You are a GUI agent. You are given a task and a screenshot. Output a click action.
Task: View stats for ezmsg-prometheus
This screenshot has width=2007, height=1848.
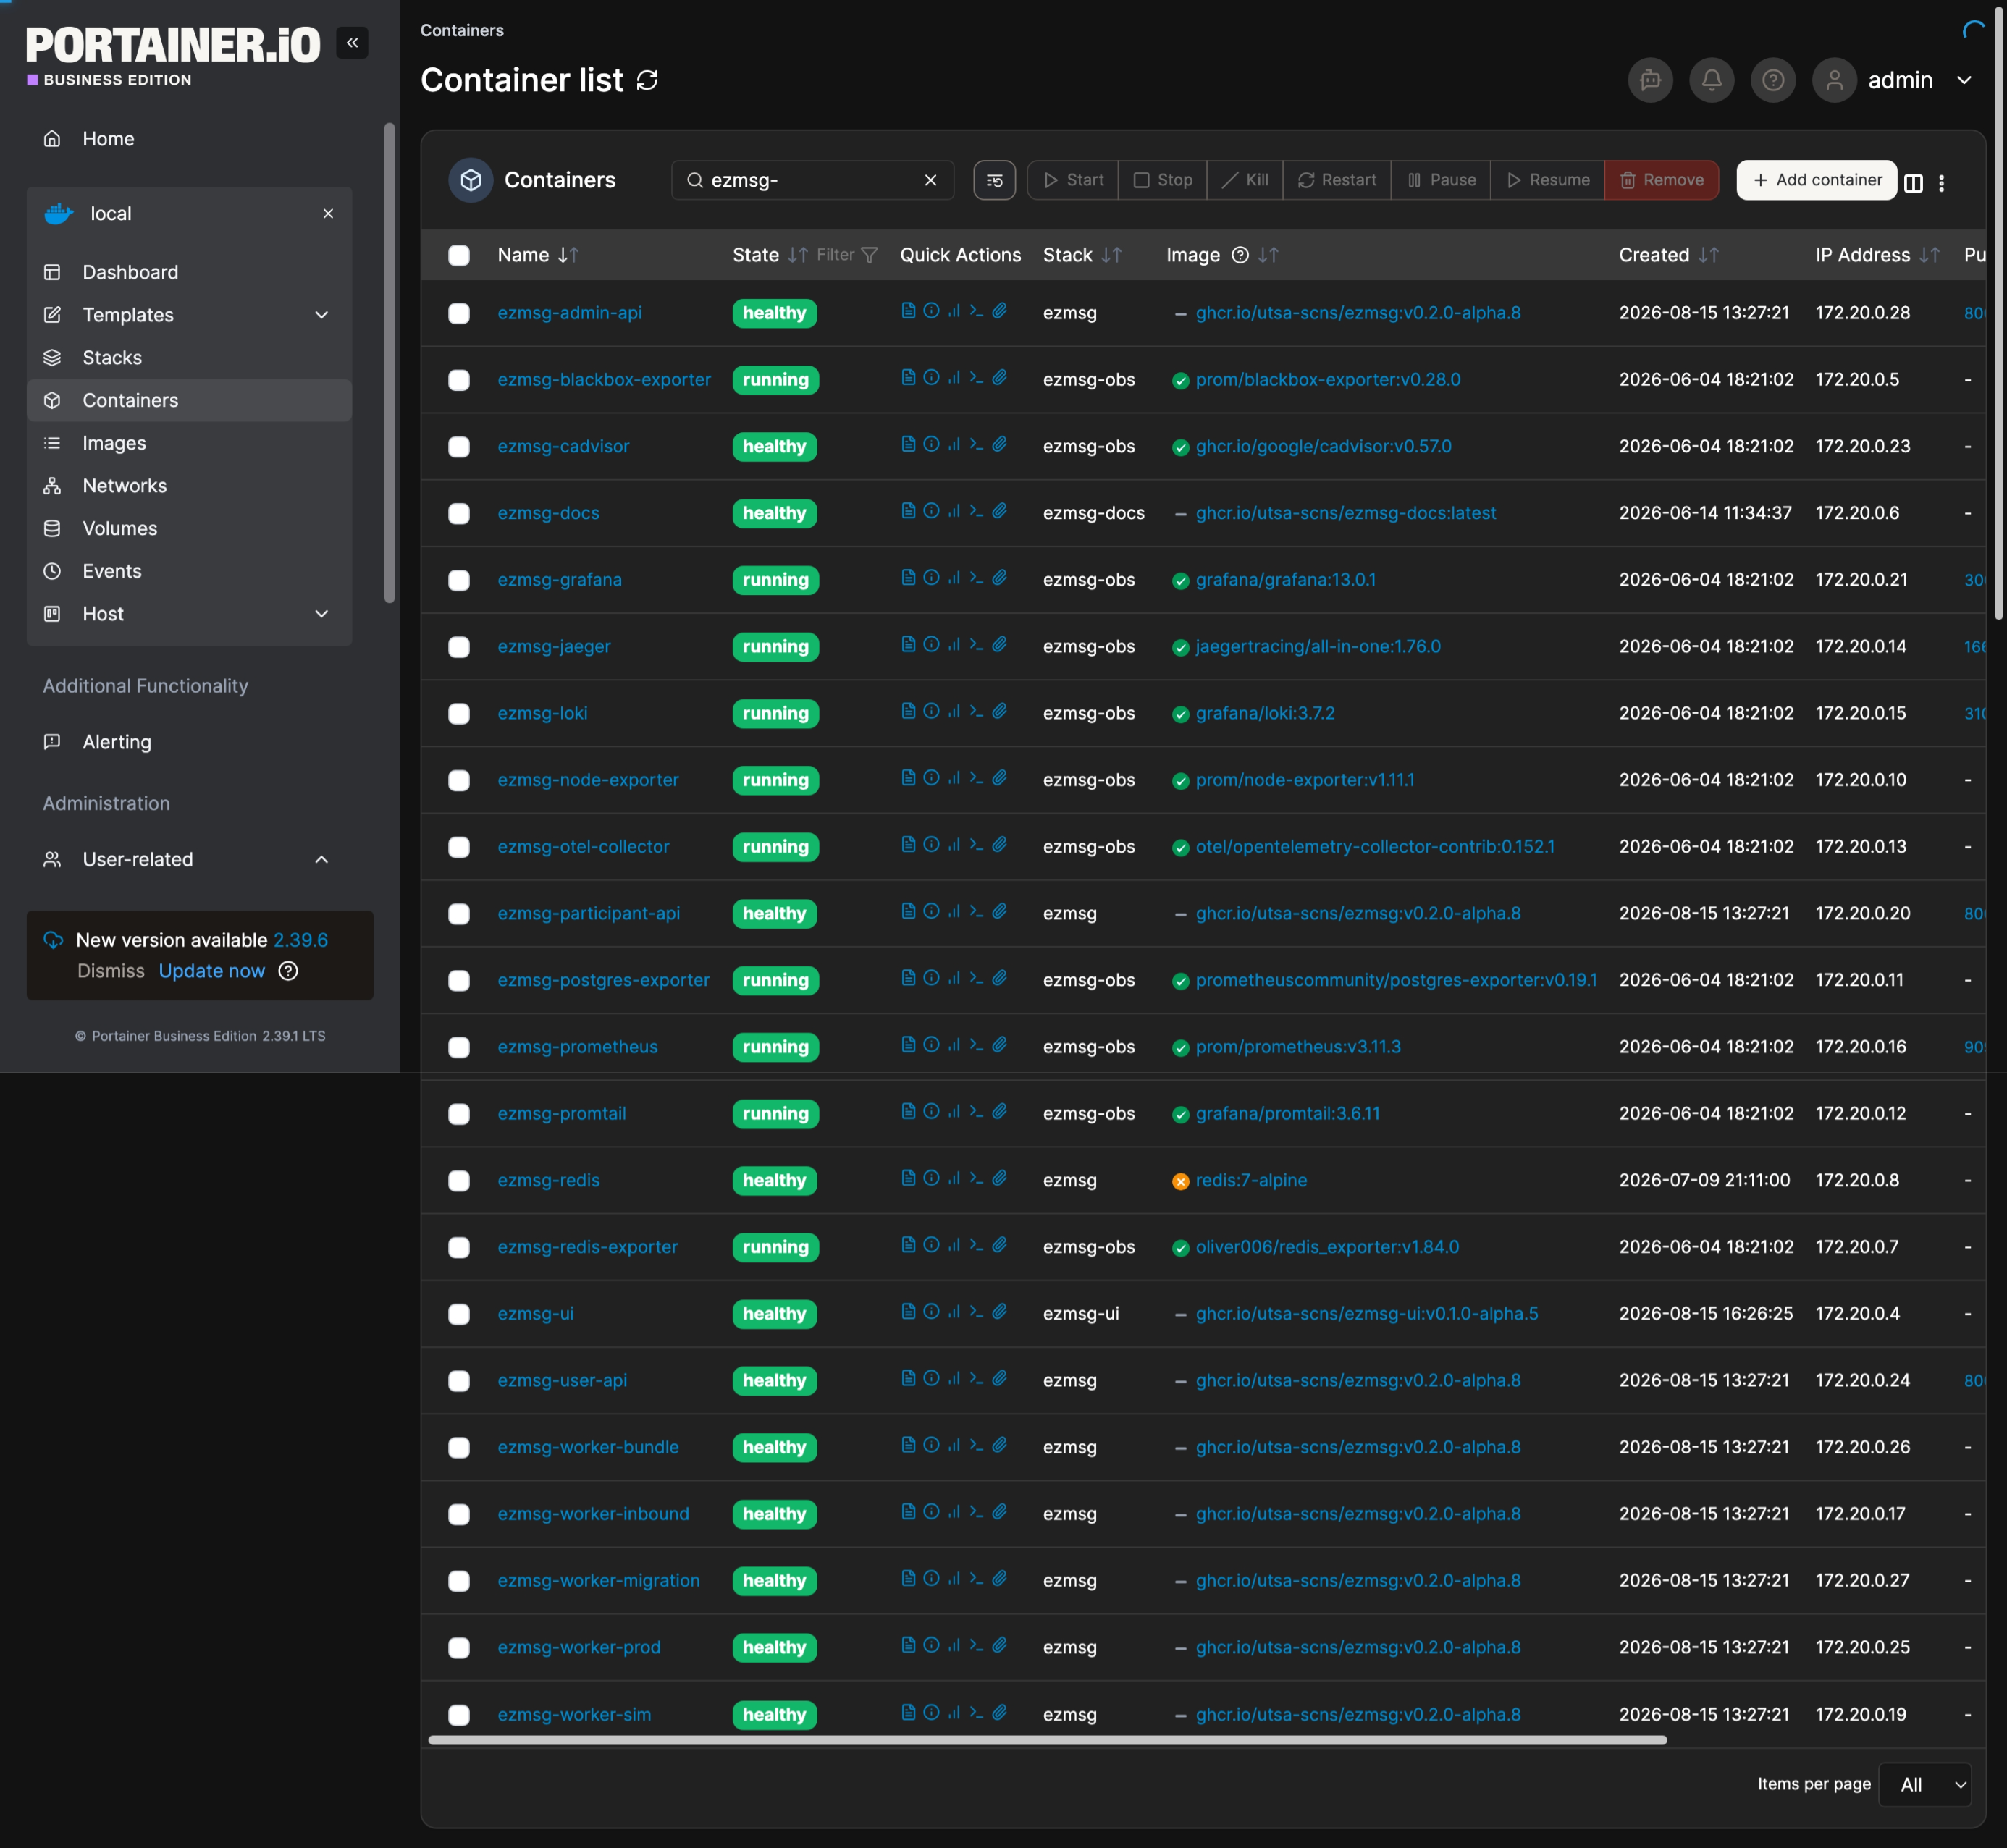click(954, 1045)
